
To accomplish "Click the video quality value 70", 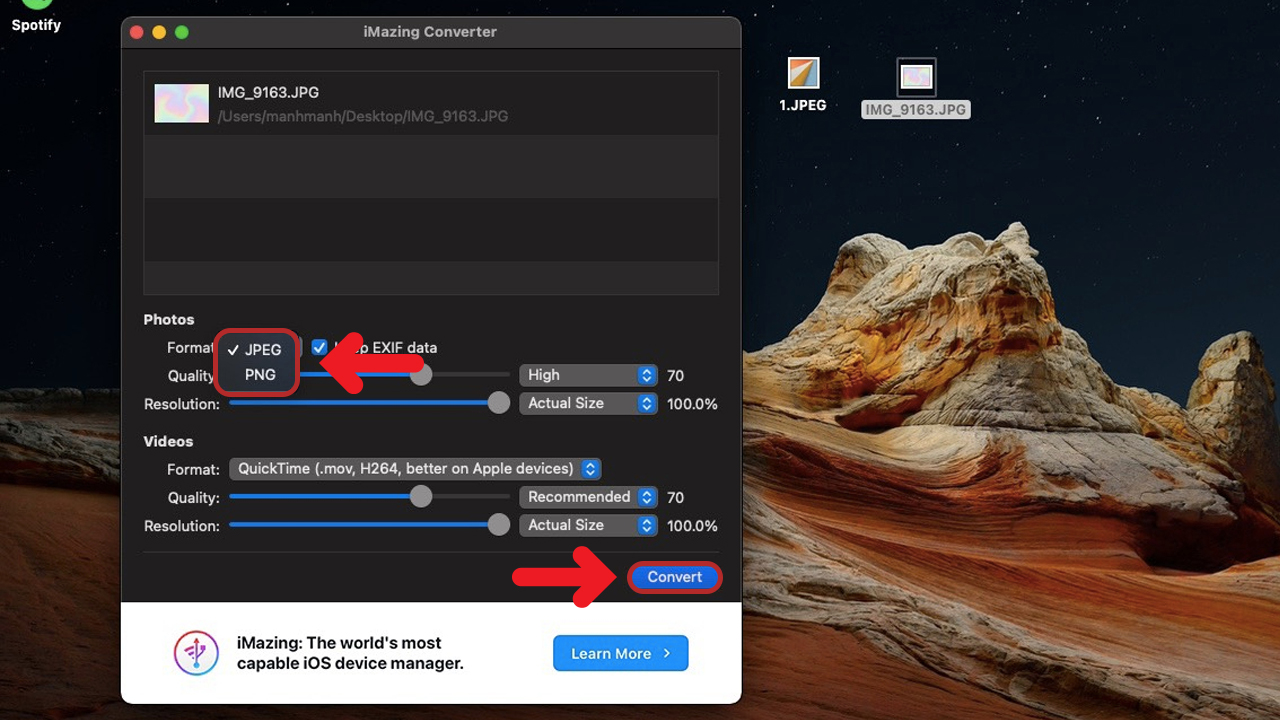I will point(675,498).
